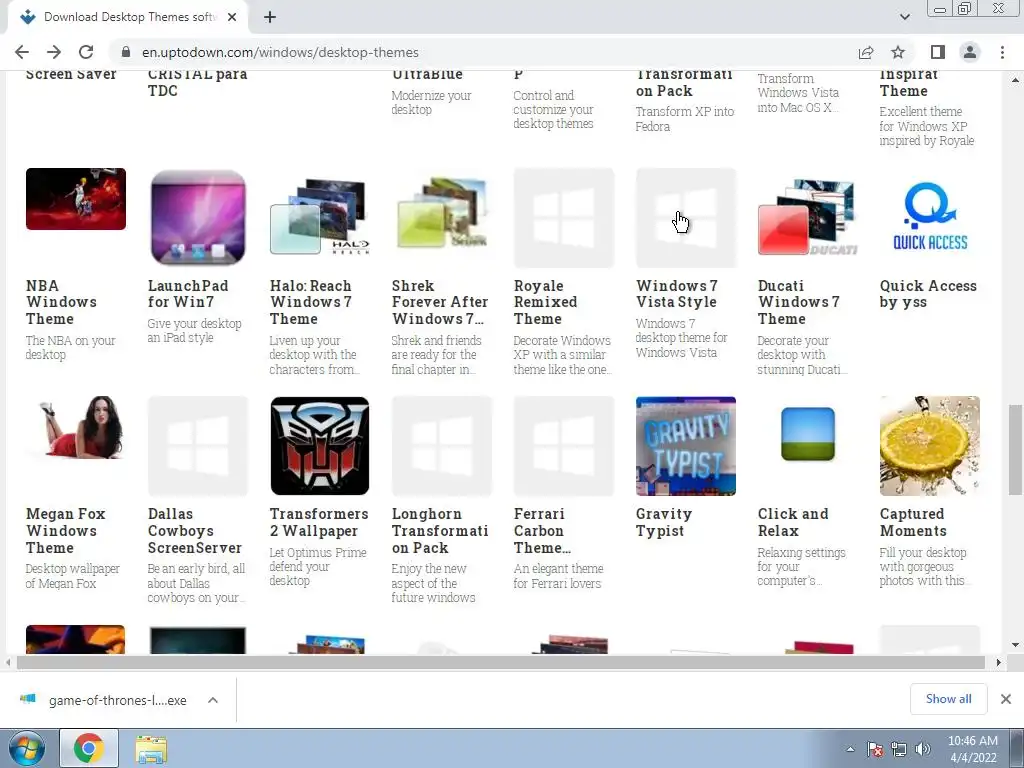
Task: Click the Dallas Cowboys ScreenServer title
Action: [x=195, y=531]
